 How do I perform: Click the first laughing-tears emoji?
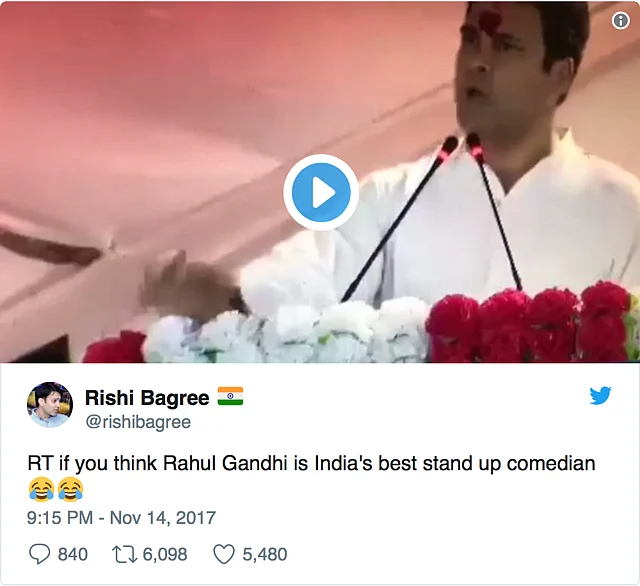tap(41, 489)
